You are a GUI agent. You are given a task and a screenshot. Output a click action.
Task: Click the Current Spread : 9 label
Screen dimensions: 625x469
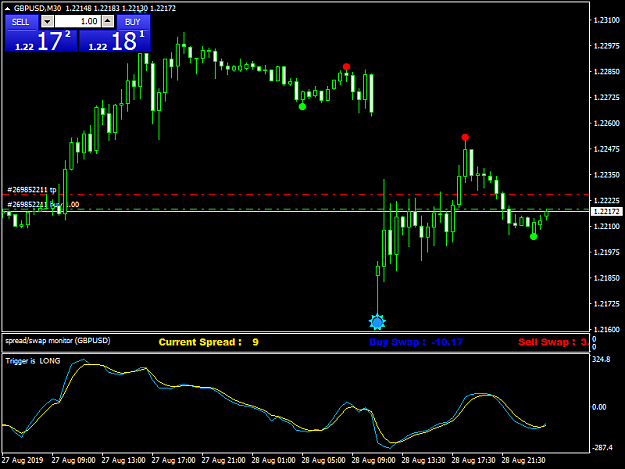(x=208, y=342)
